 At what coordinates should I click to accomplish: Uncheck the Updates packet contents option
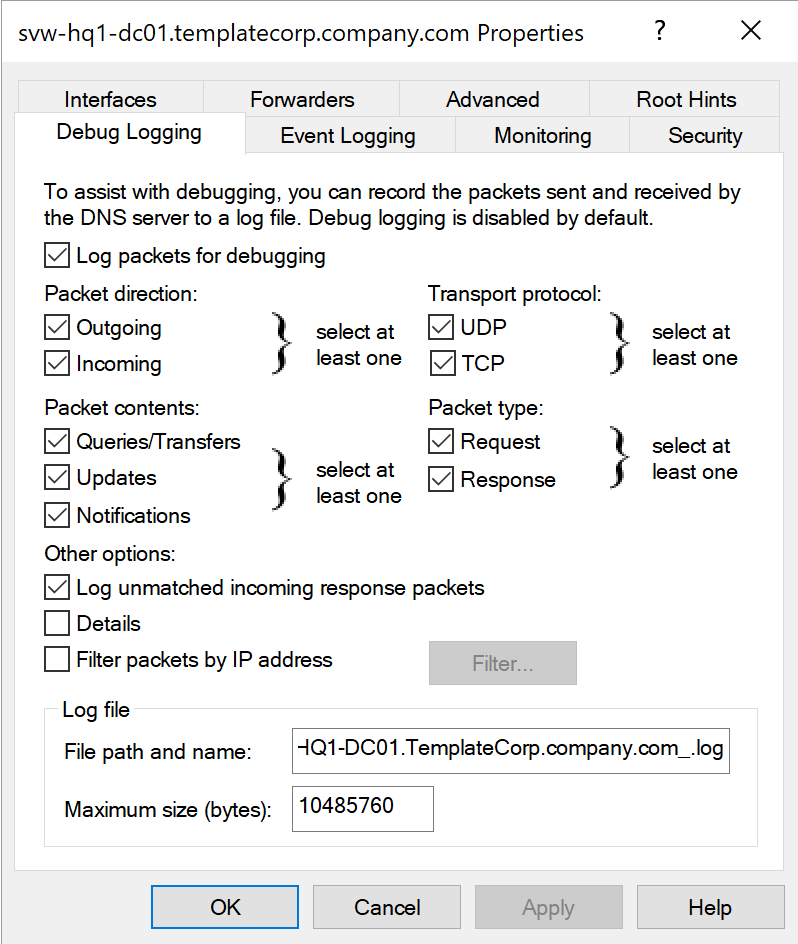pos(57,478)
